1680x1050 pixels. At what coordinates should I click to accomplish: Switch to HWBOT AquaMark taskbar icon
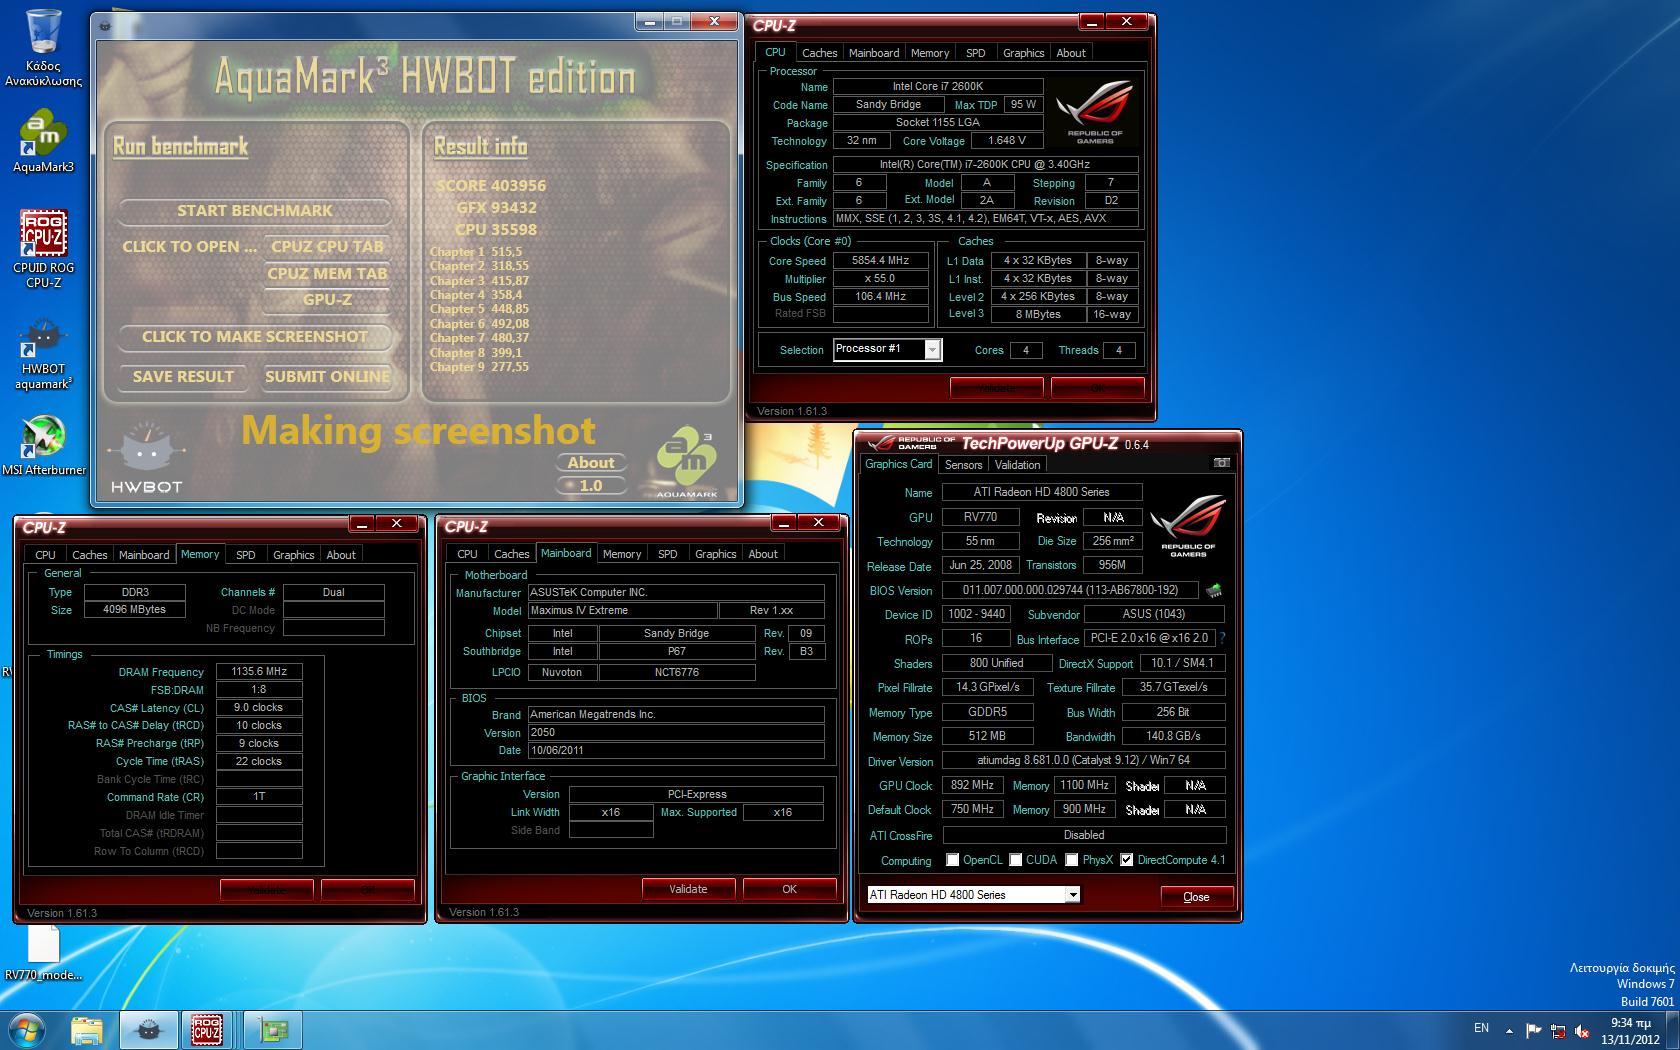[x=148, y=1030]
